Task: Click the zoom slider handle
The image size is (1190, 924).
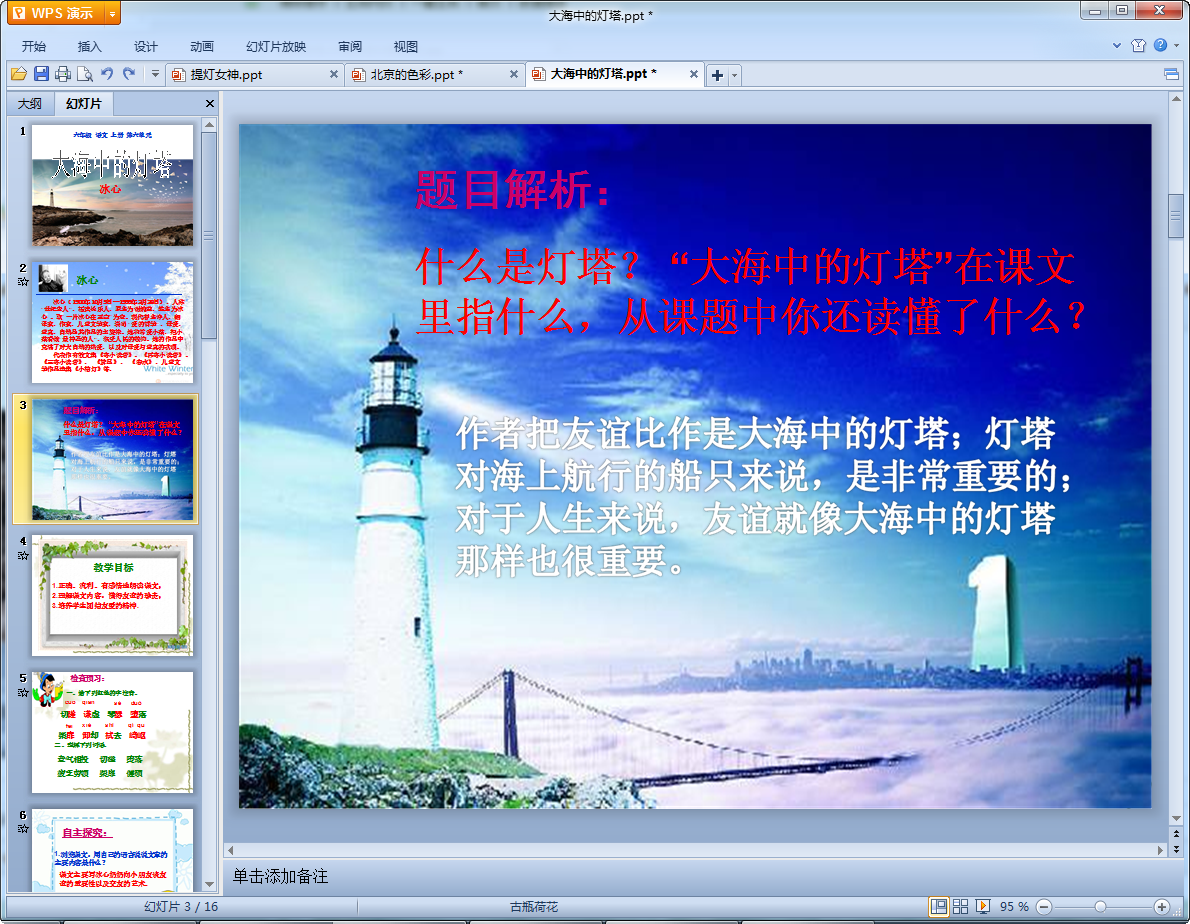Action: click(1100, 907)
